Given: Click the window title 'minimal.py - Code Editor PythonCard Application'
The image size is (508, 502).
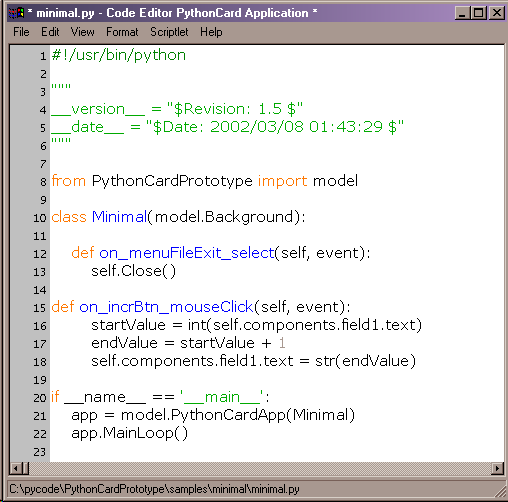Looking at the screenshot, I should pyautogui.click(x=172, y=13).
